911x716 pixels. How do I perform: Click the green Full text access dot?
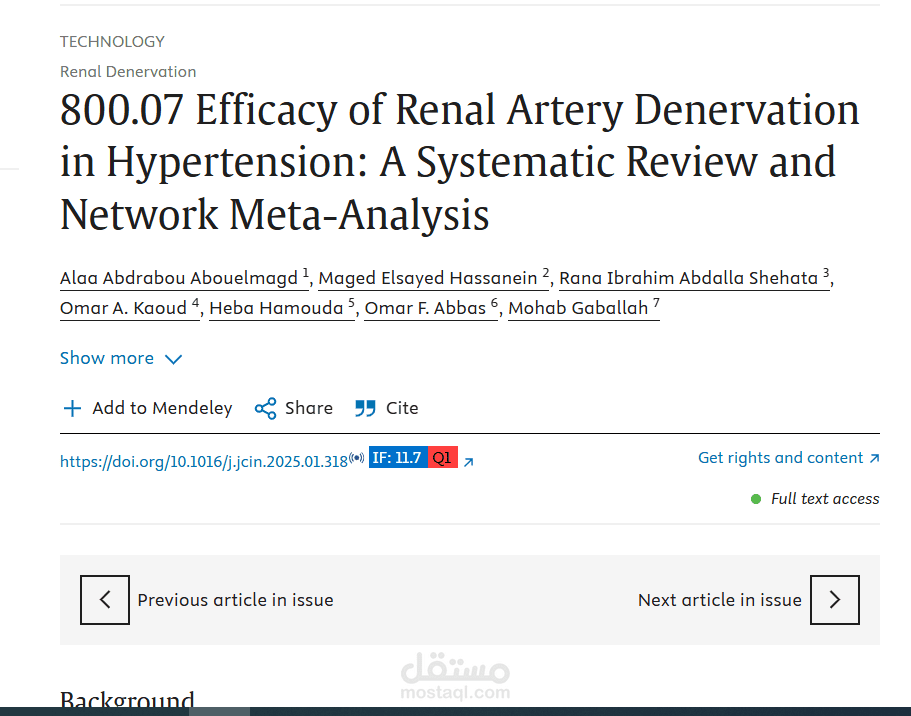pyautogui.click(x=756, y=499)
